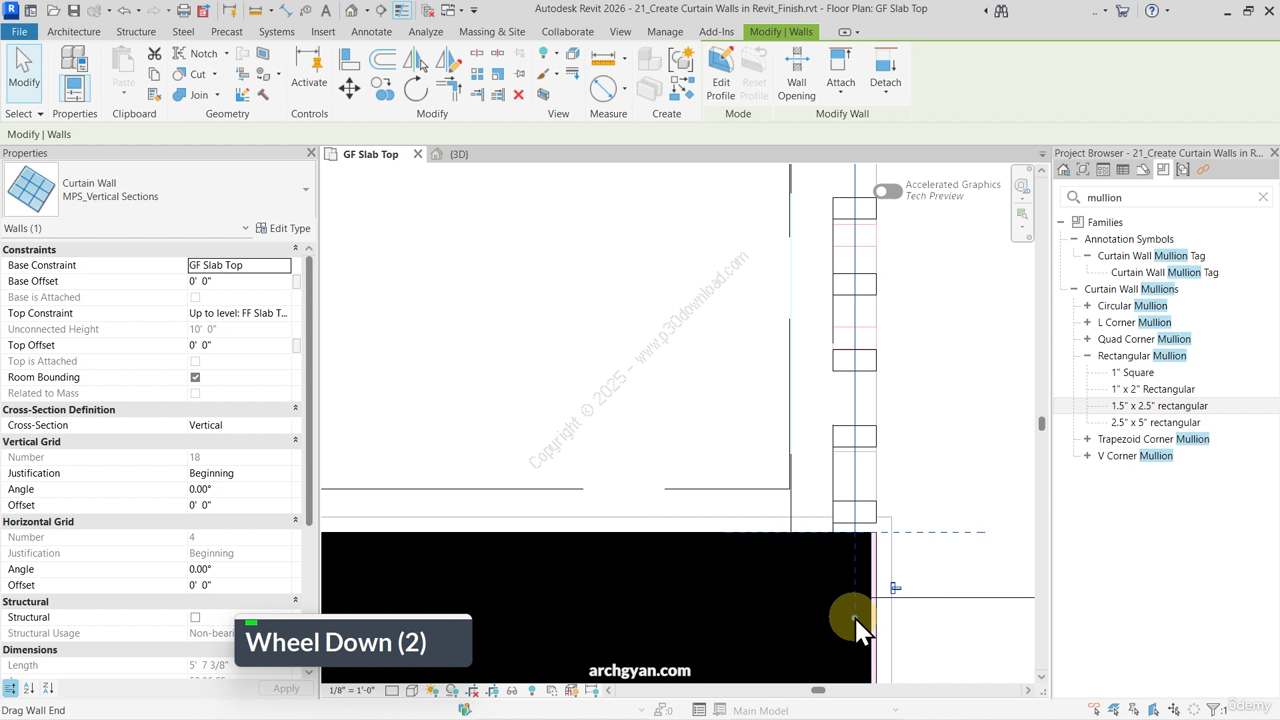Click the Copy tool icon in Modify panel
Screen dimensions: 1280x720
pos(383,91)
